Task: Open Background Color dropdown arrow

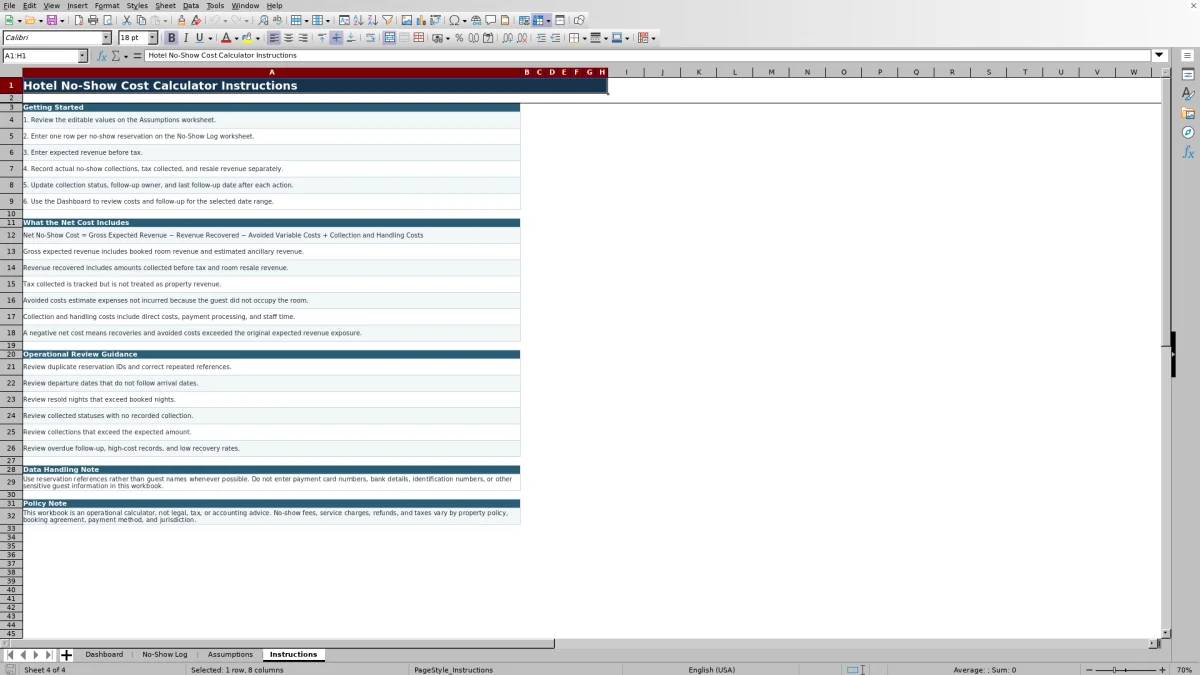Action: (258, 38)
